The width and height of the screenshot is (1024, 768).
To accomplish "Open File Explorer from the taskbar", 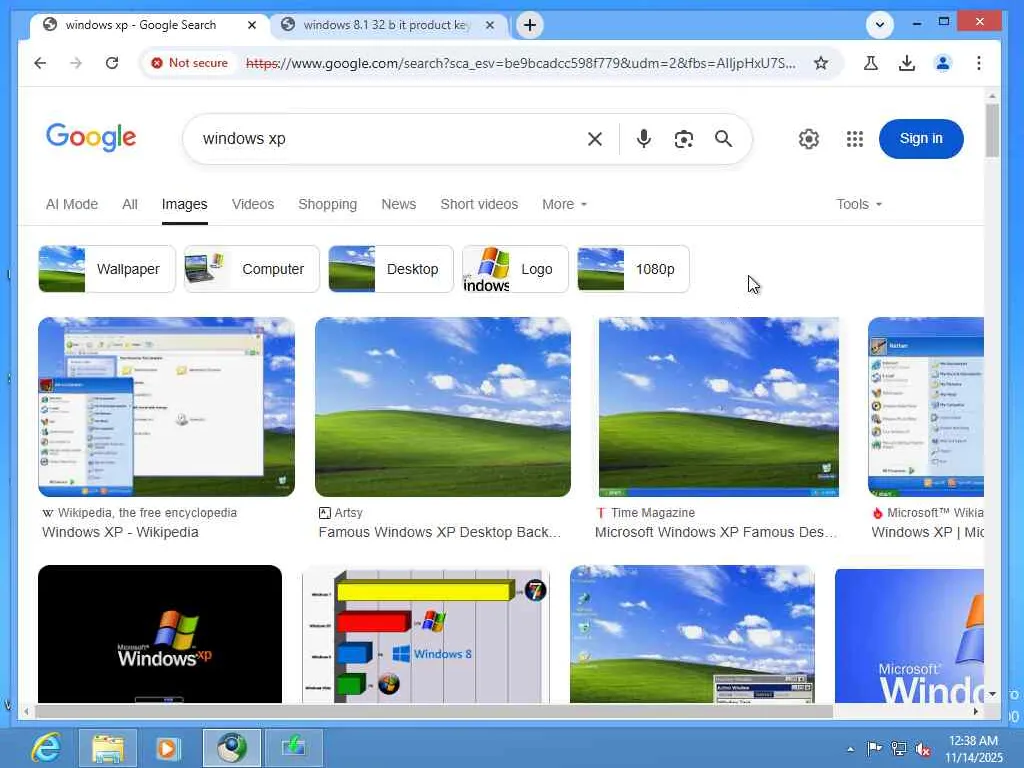I will [x=108, y=748].
